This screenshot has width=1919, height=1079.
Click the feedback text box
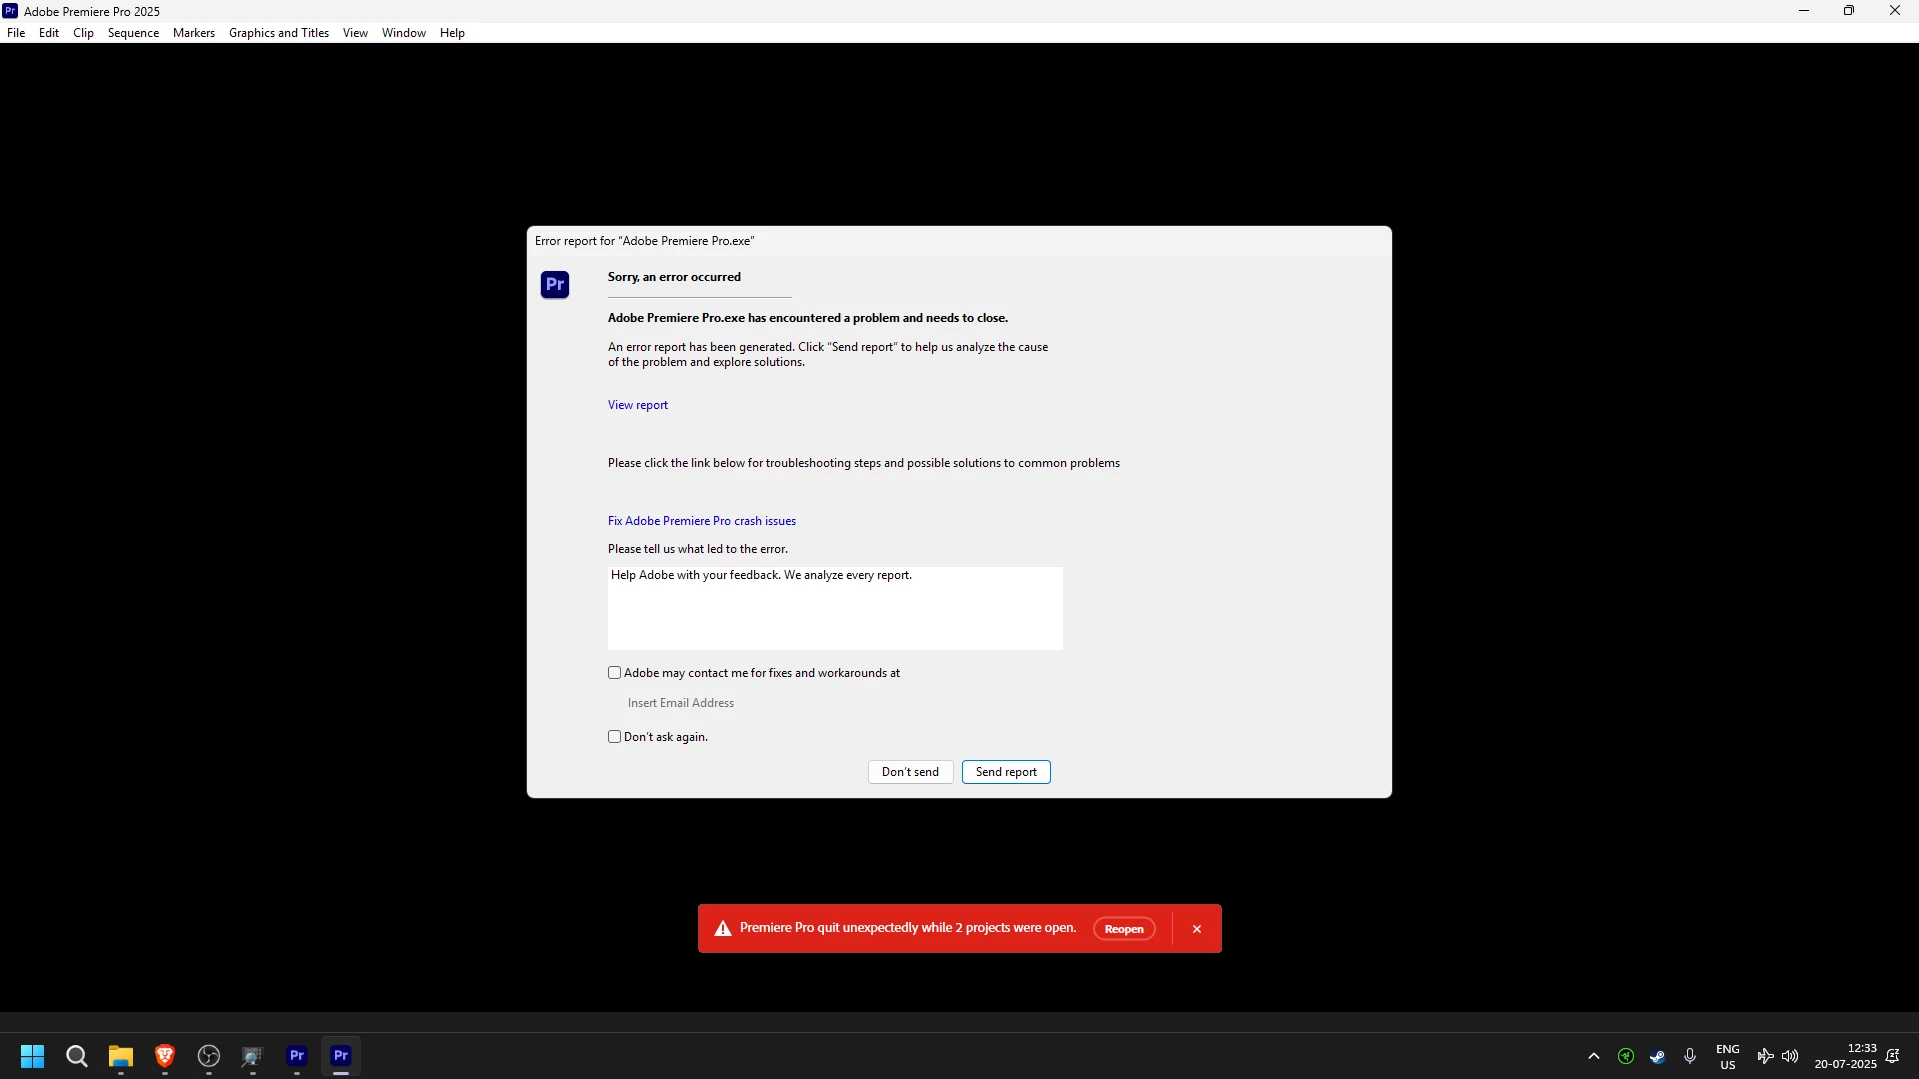pyautogui.click(x=835, y=608)
